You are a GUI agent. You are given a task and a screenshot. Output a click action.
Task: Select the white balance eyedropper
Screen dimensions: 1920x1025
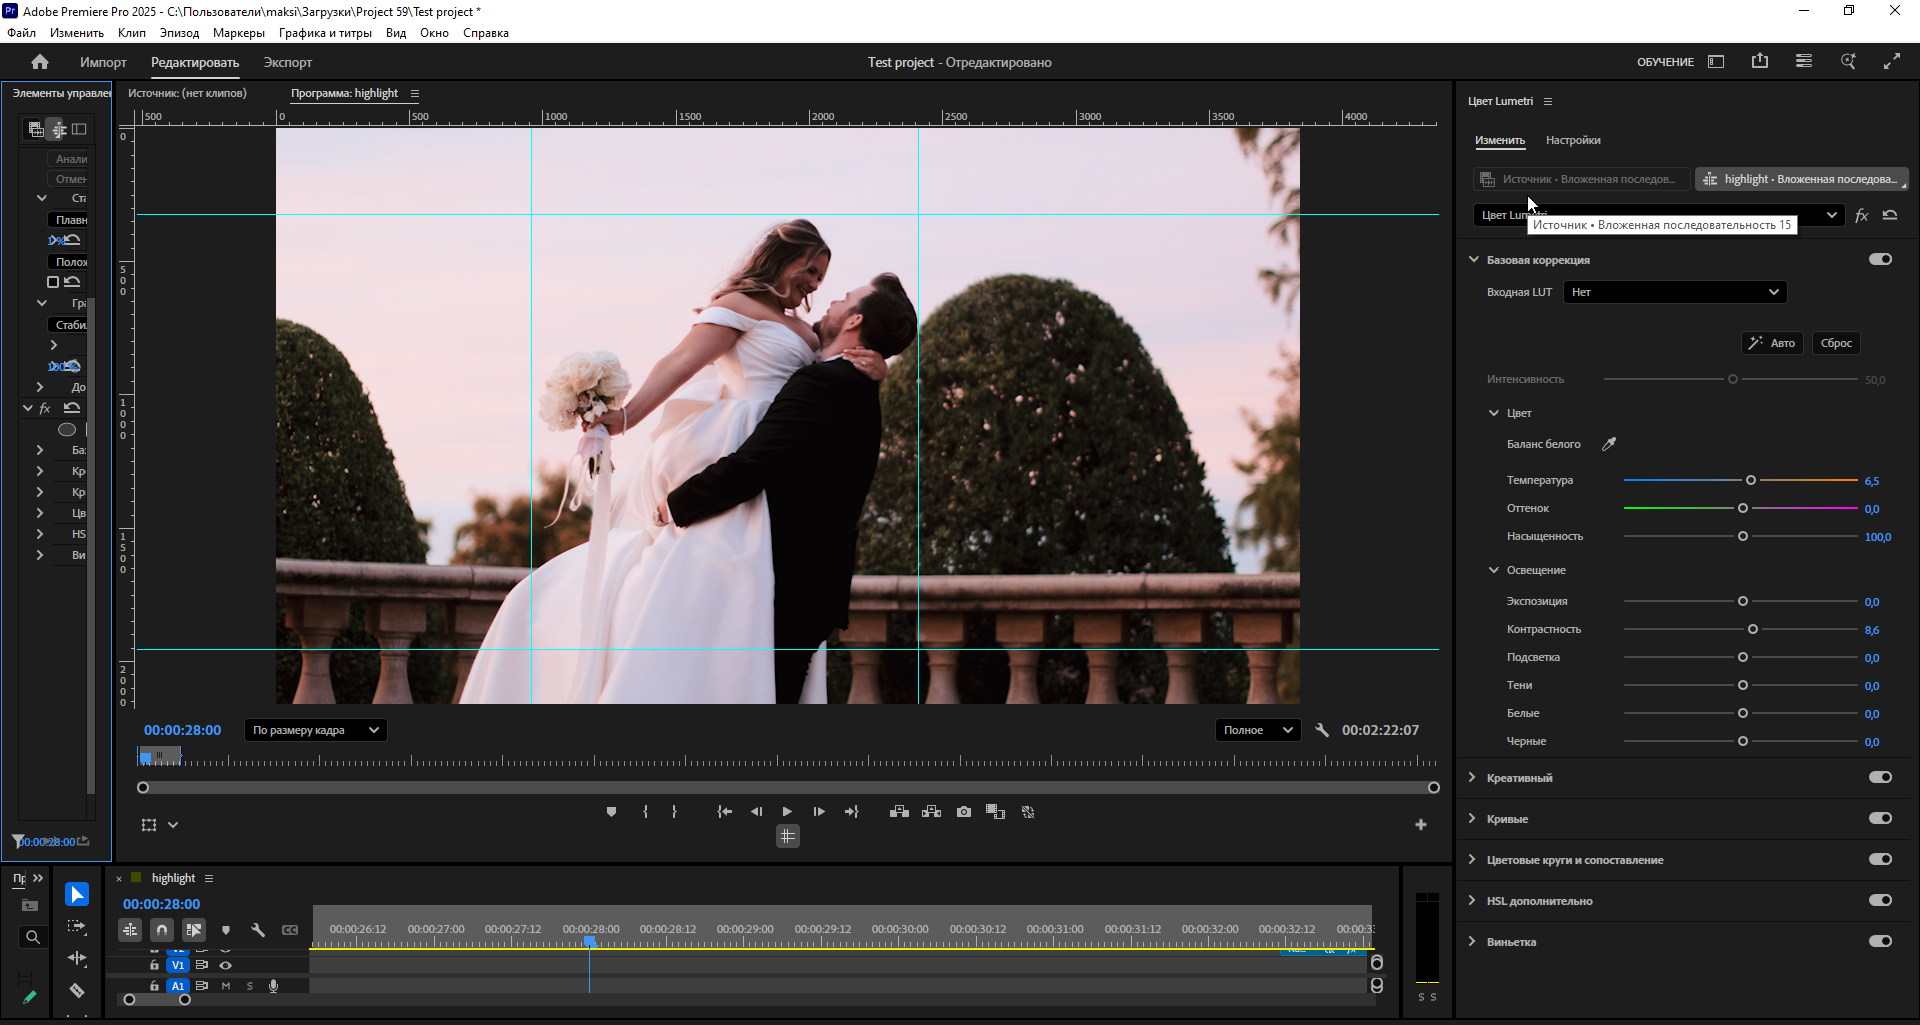point(1609,444)
